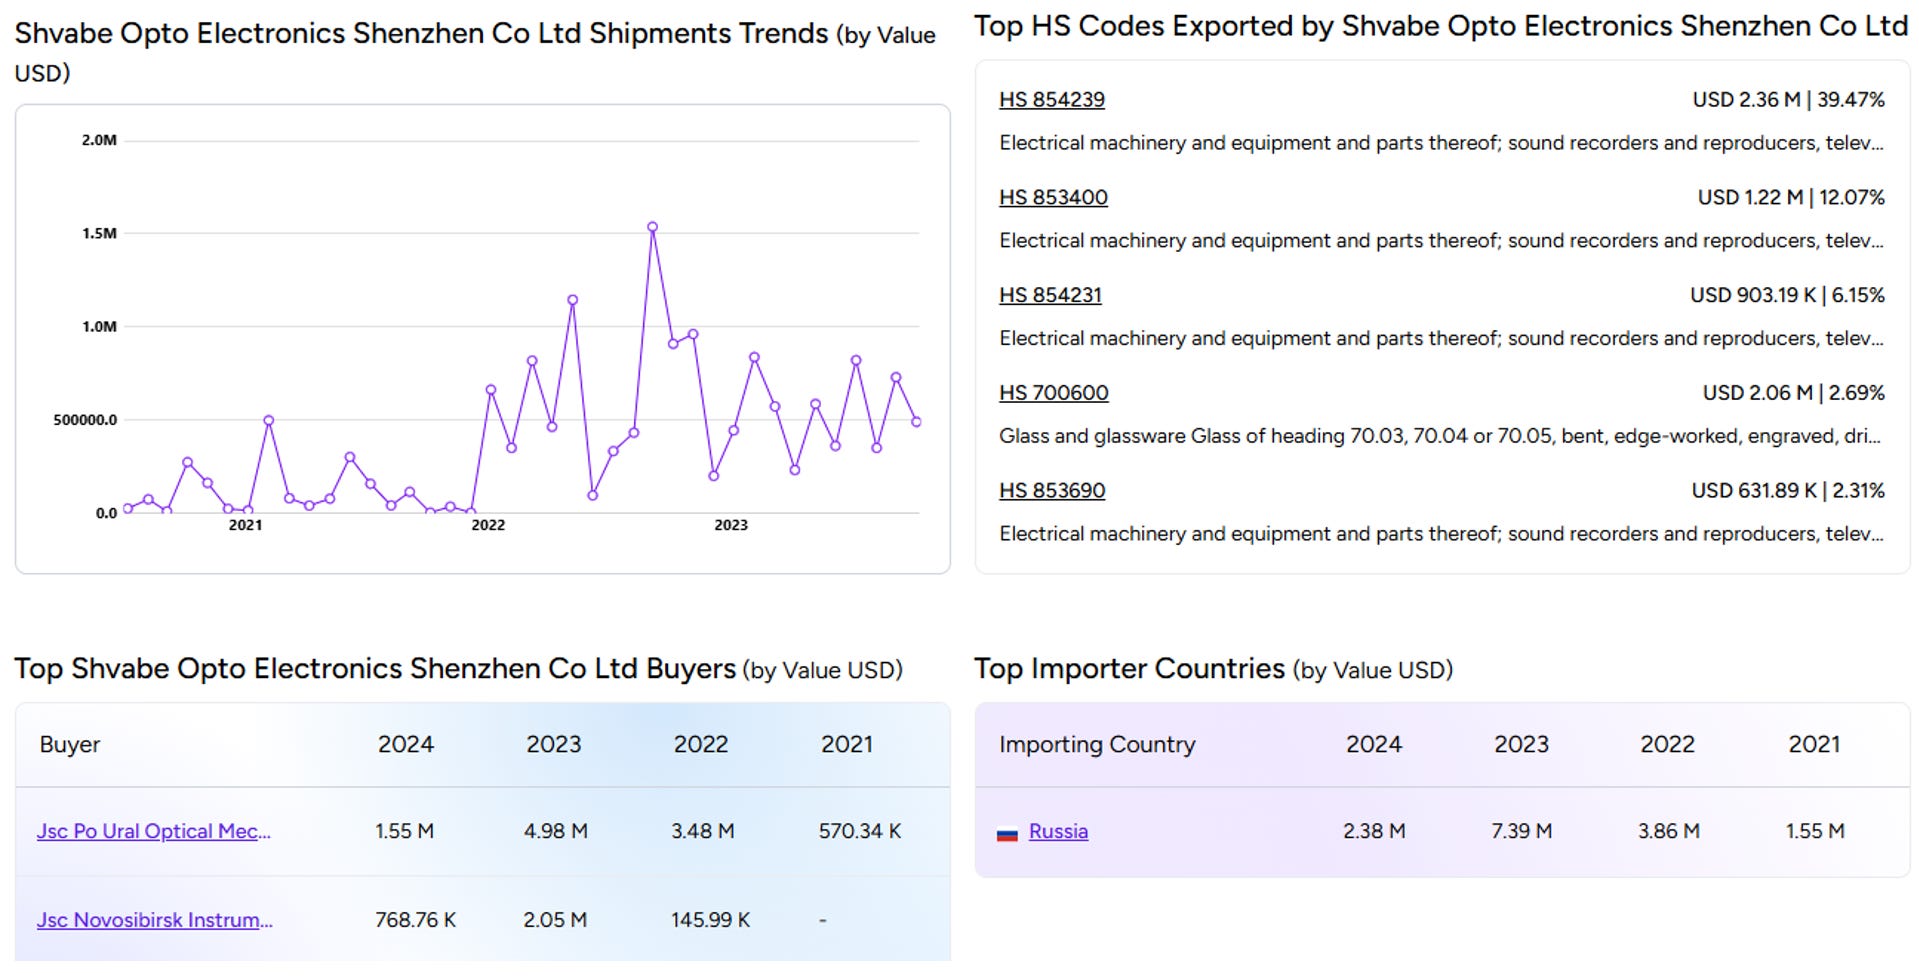The height and width of the screenshot is (977, 1919).
Task: Click the 2.38 M cell in Russia row
Action: pyautogui.click(x=1374, y=831)
